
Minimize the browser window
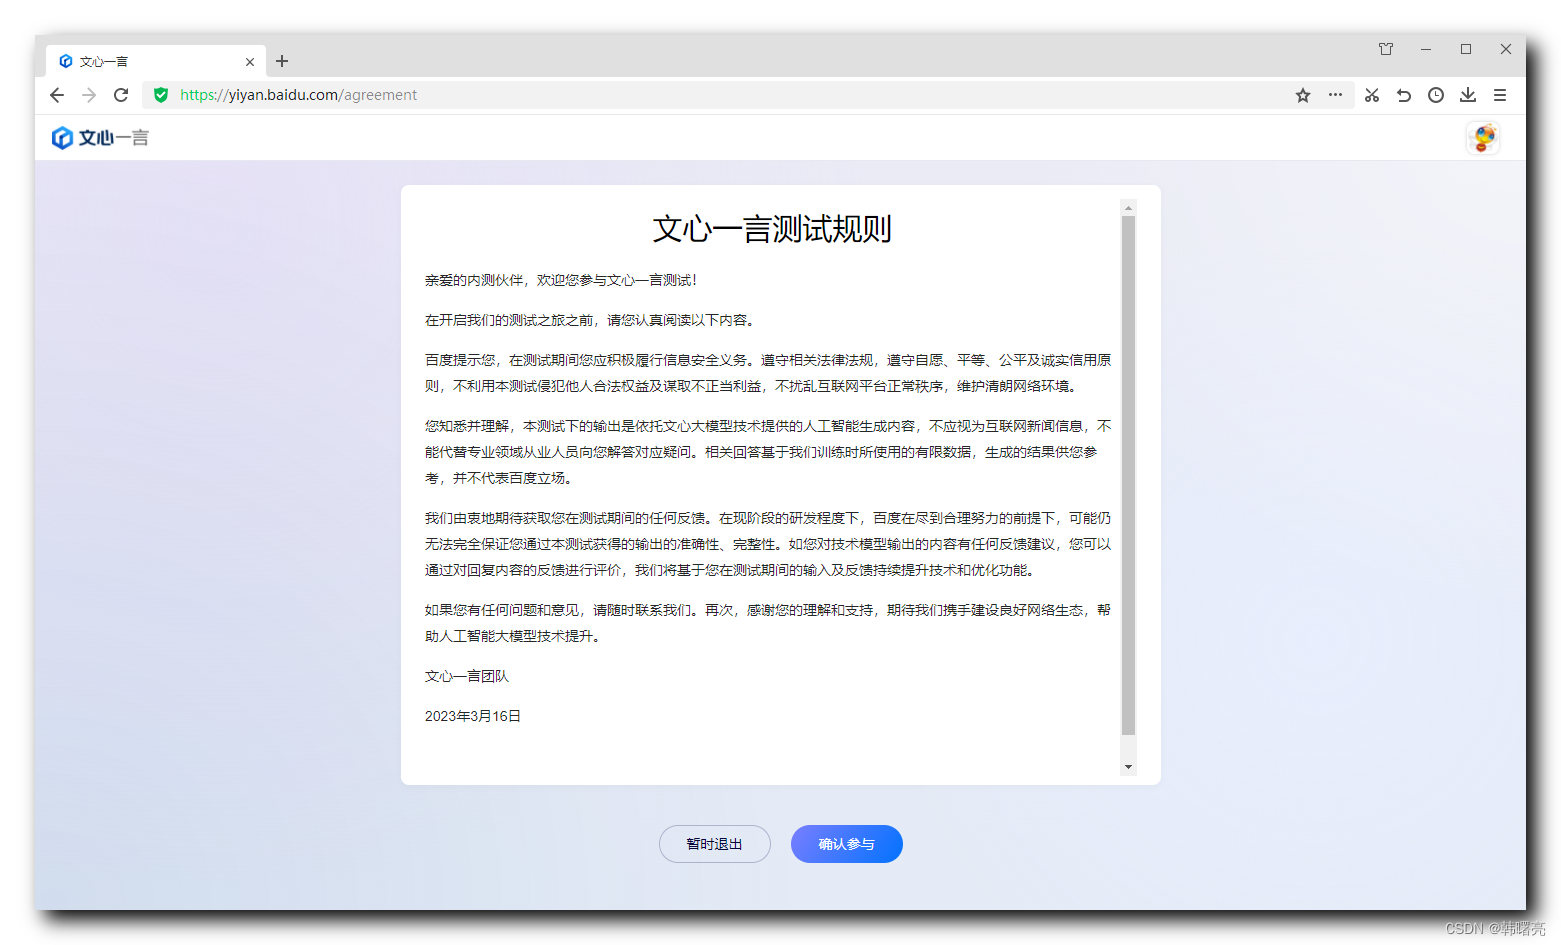point(1426,49)
